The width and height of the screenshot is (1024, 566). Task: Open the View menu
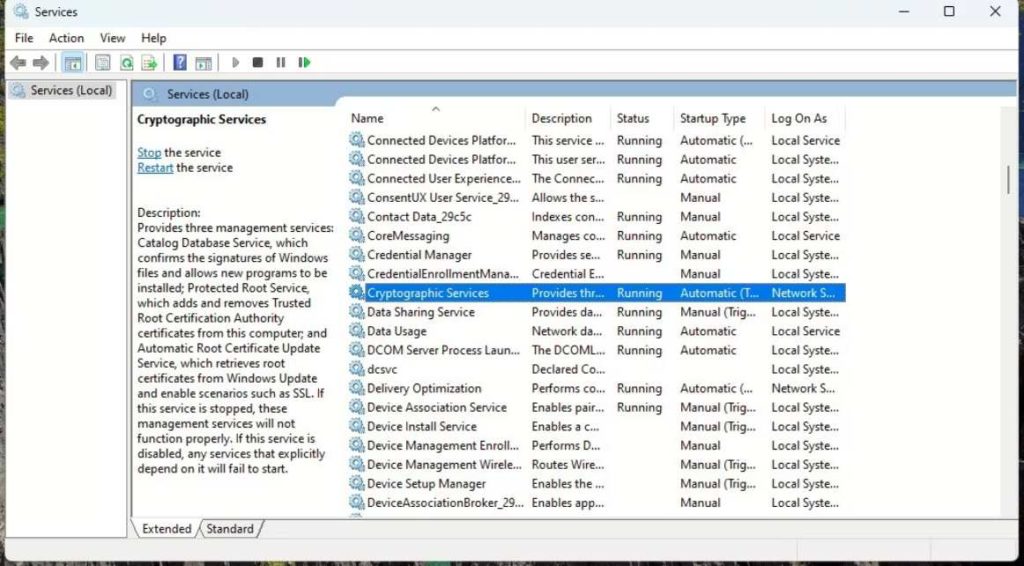tap(113, 38)
